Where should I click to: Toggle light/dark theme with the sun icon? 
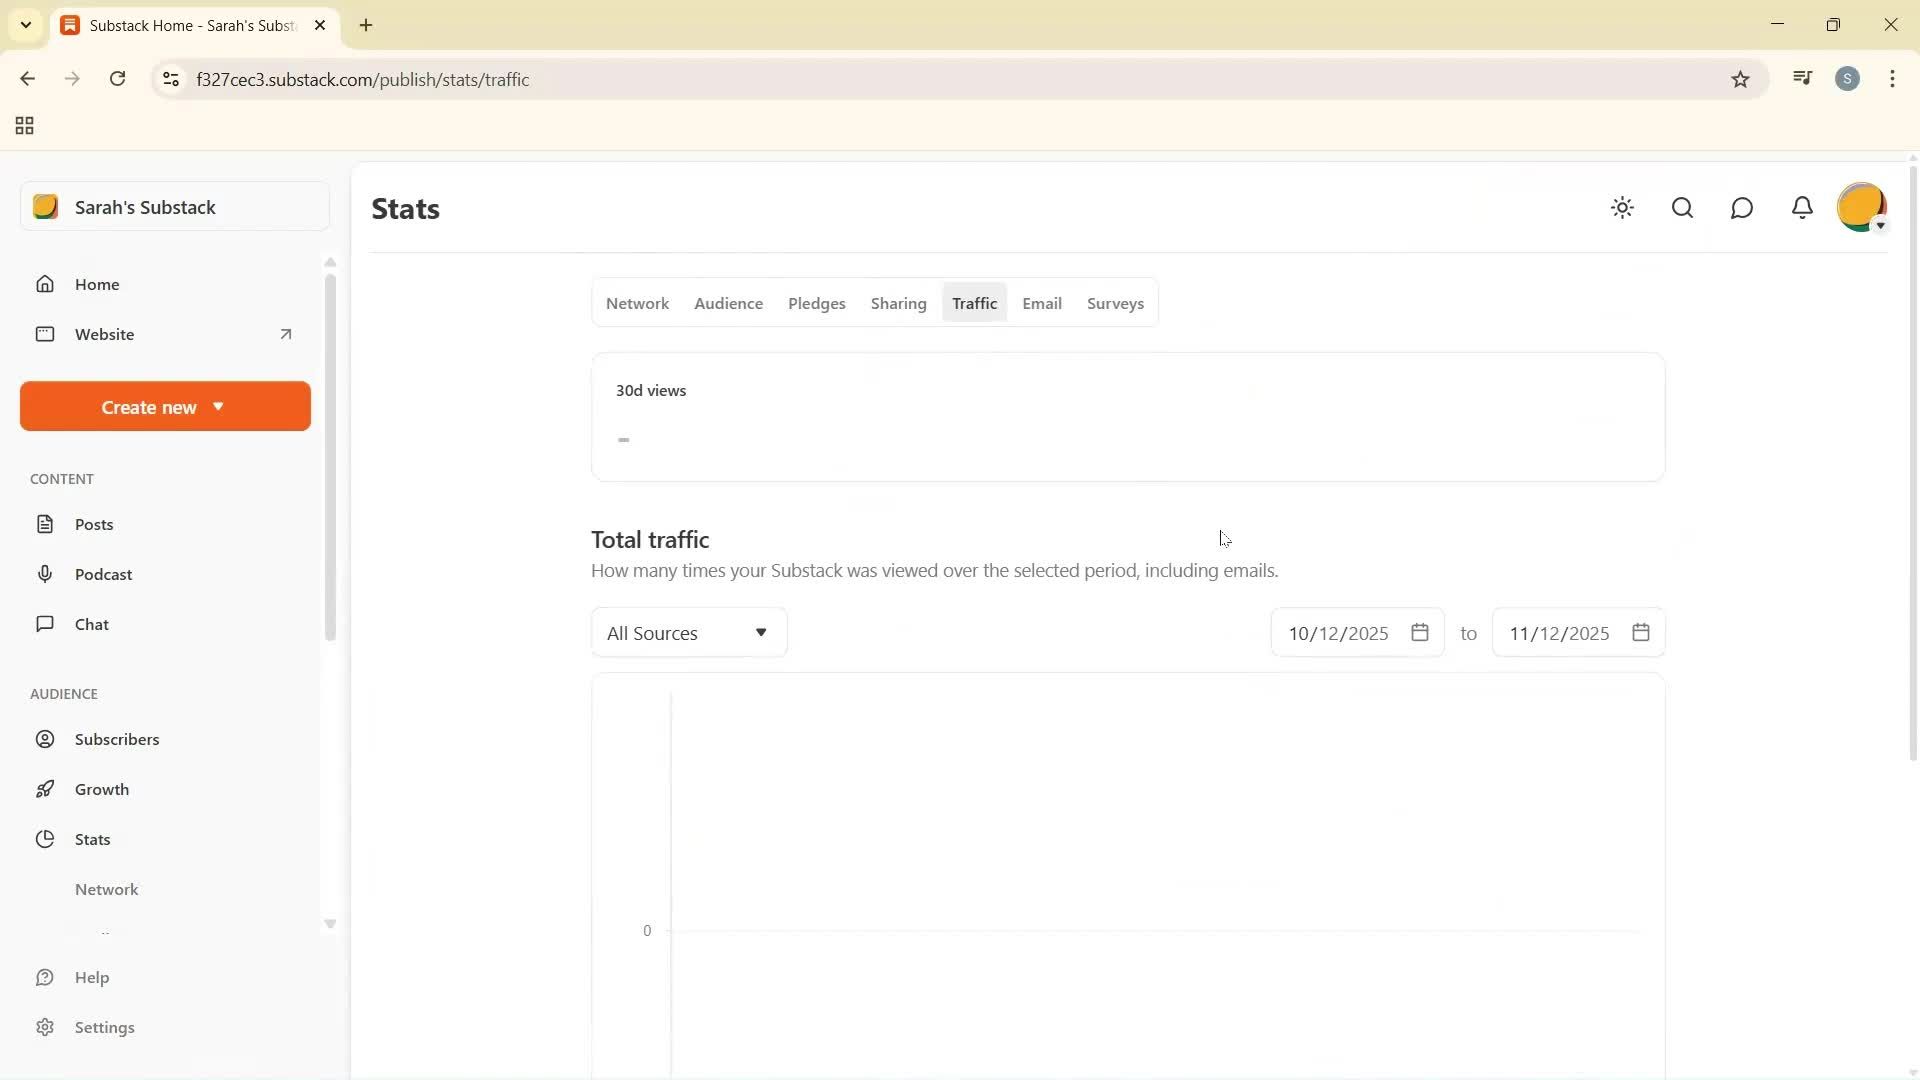tap(1622, 208)
